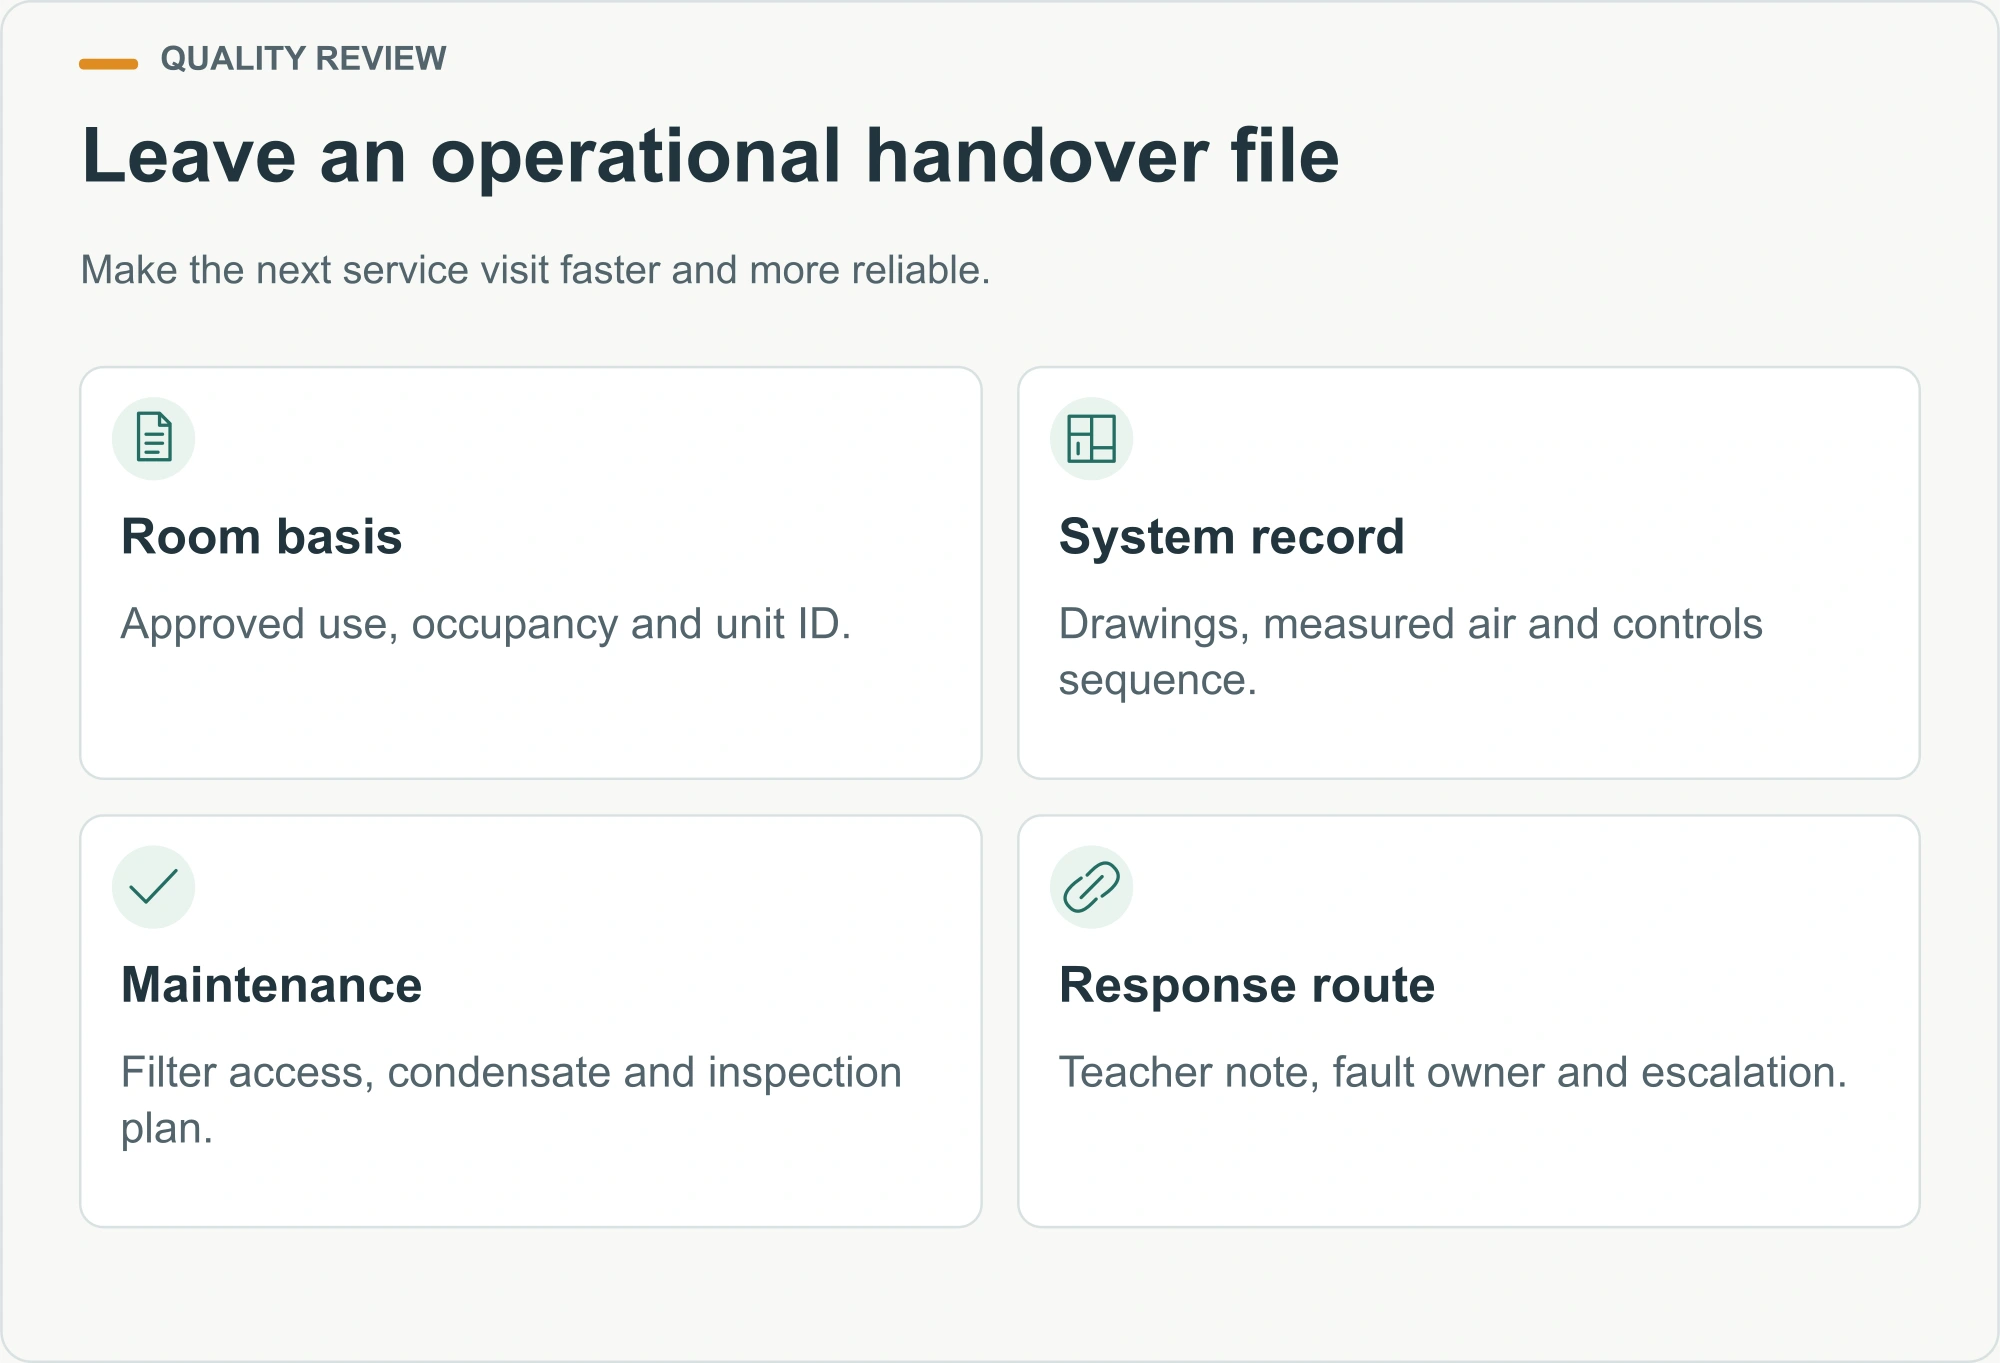The height and width of the screenshot is (1363, 2000).
Task: Select the System record card heading
Action: 1231,537
